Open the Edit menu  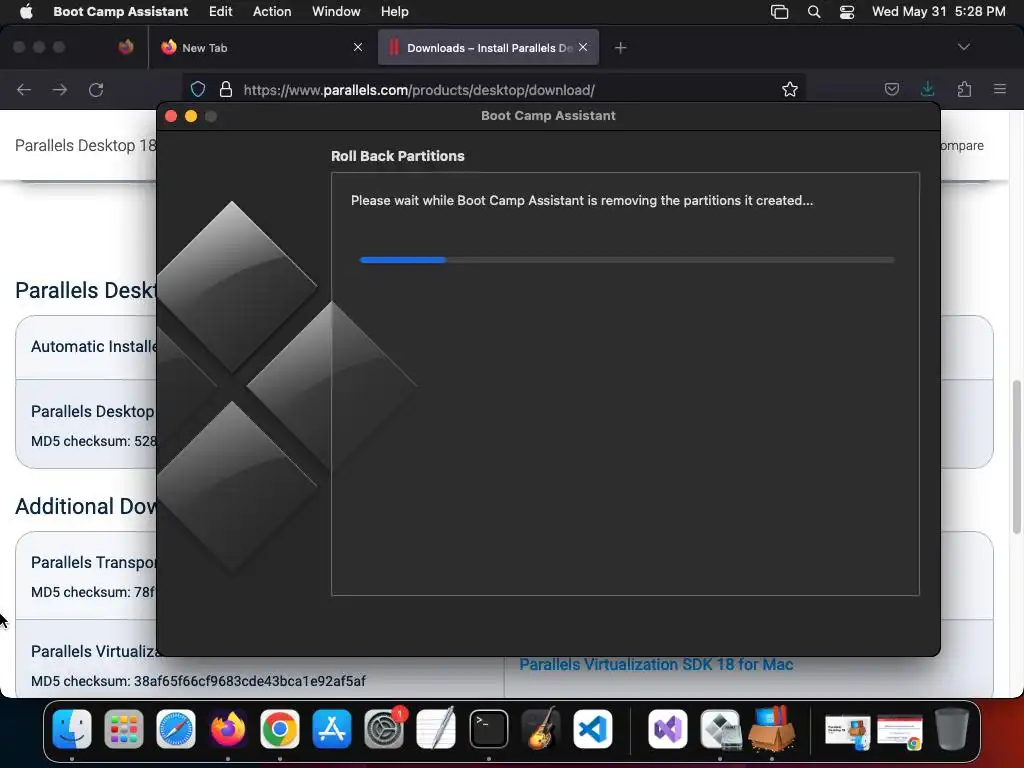coord(220,11)
